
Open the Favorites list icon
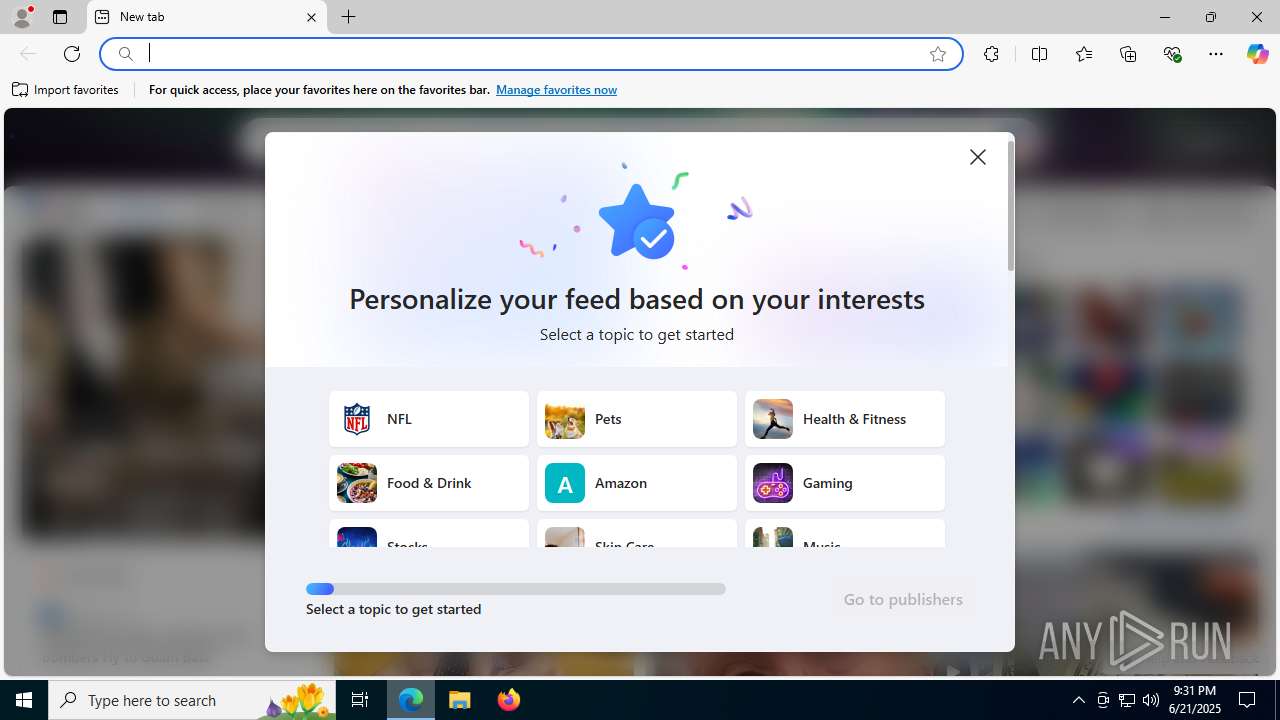coord(1084,54)
